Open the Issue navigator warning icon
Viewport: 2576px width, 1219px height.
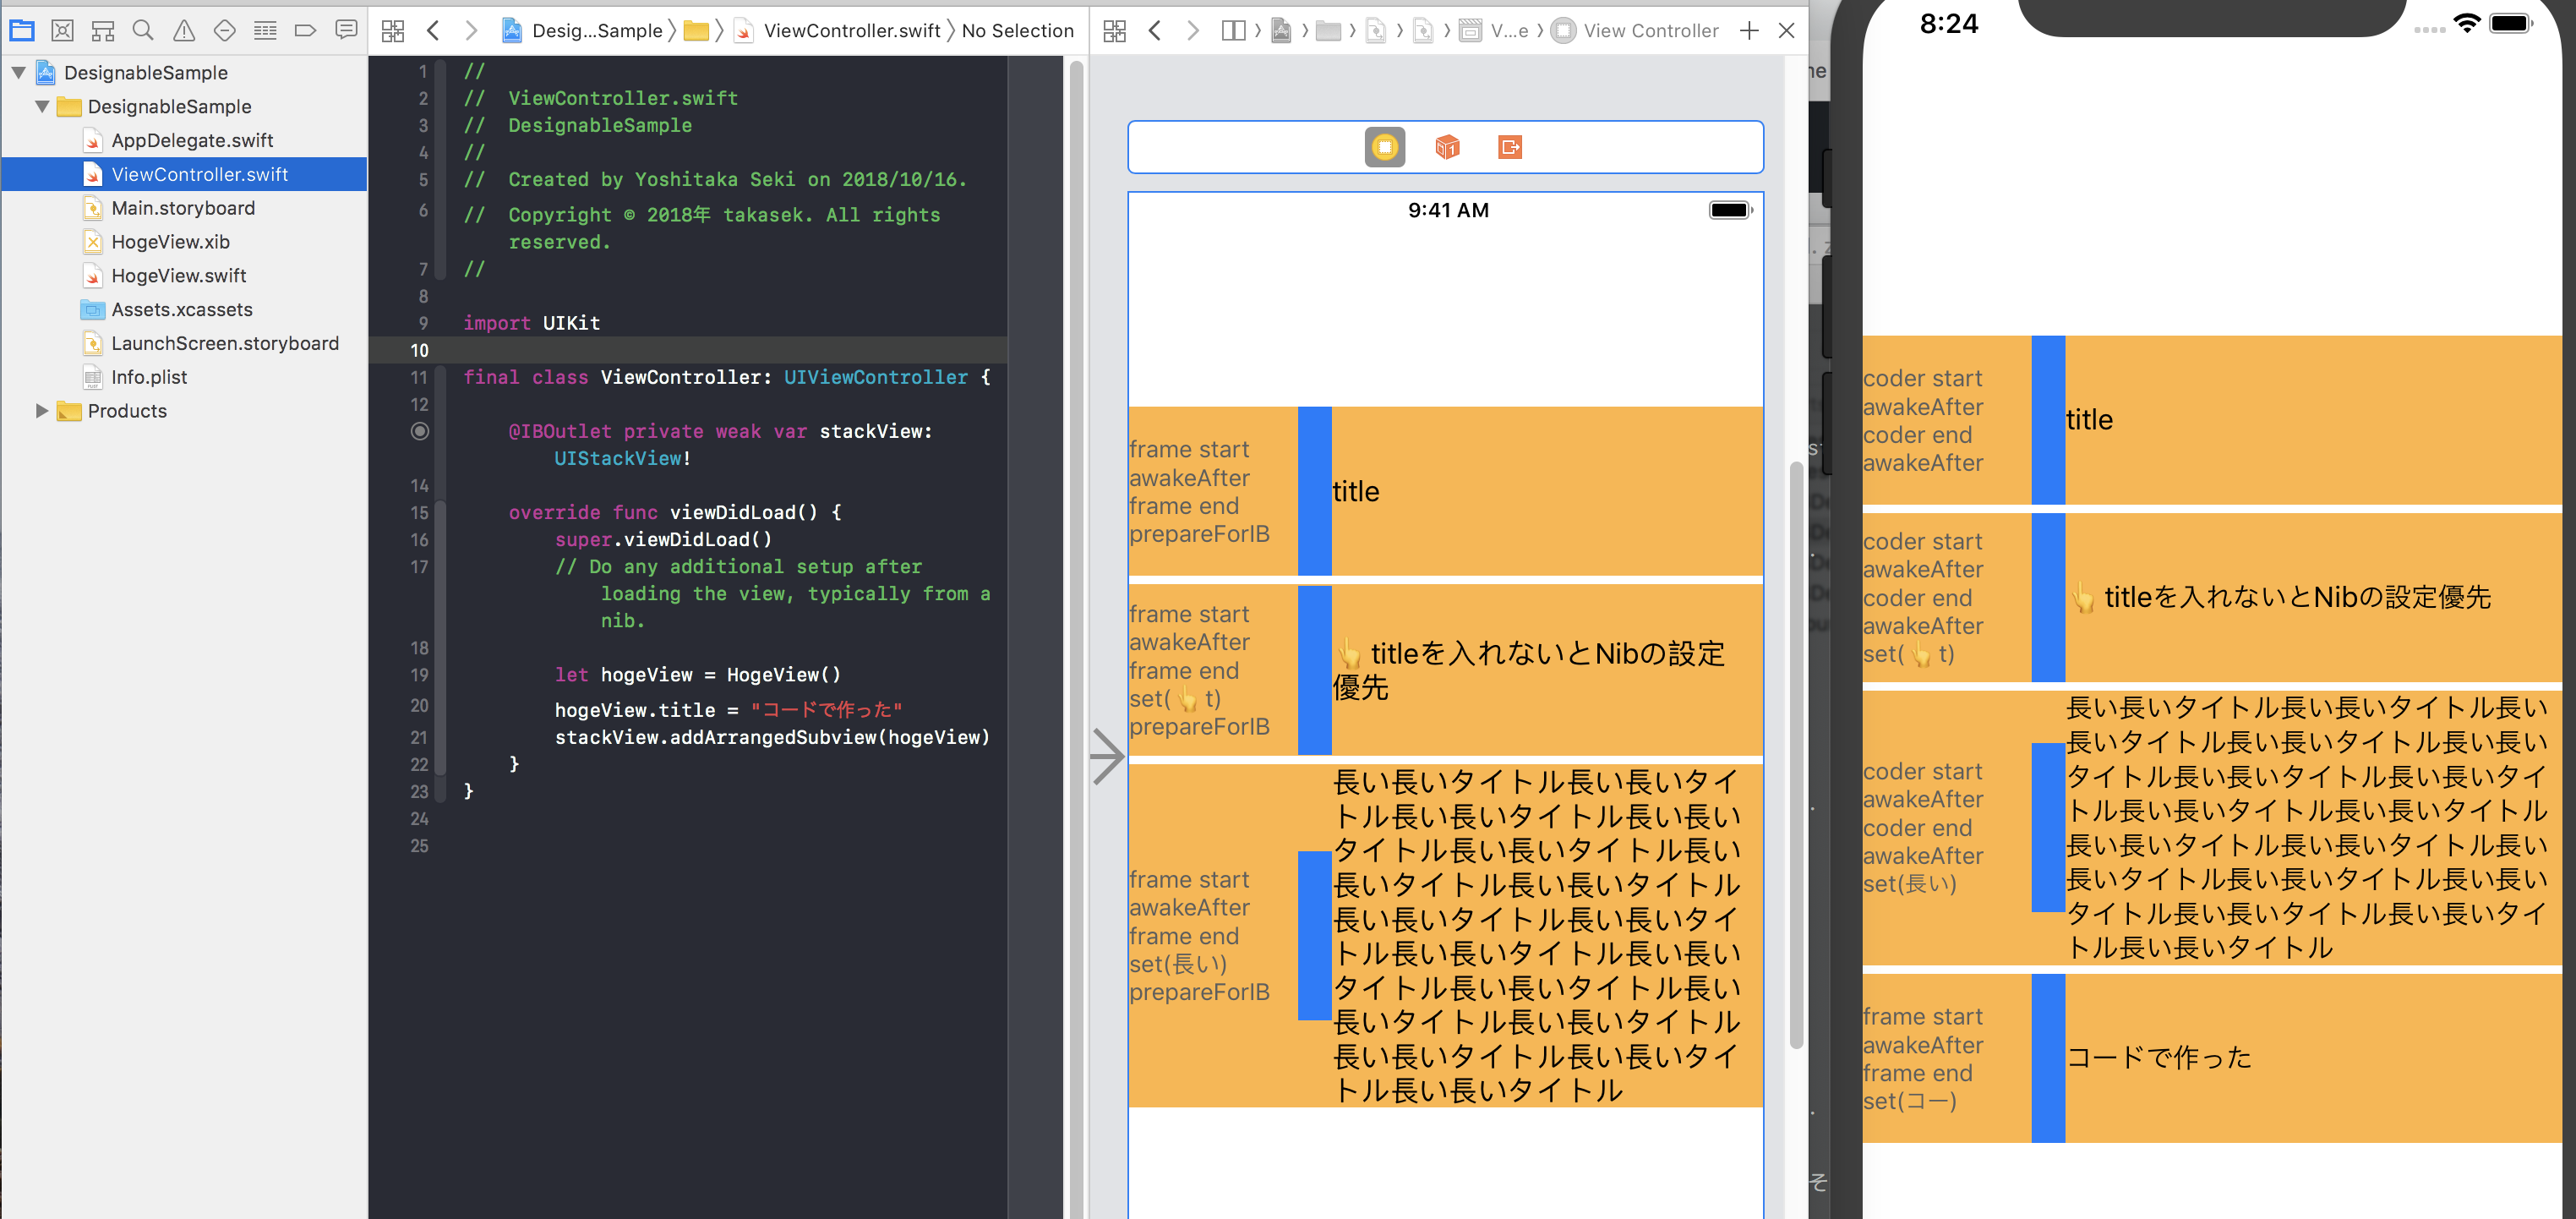point(184,30)
